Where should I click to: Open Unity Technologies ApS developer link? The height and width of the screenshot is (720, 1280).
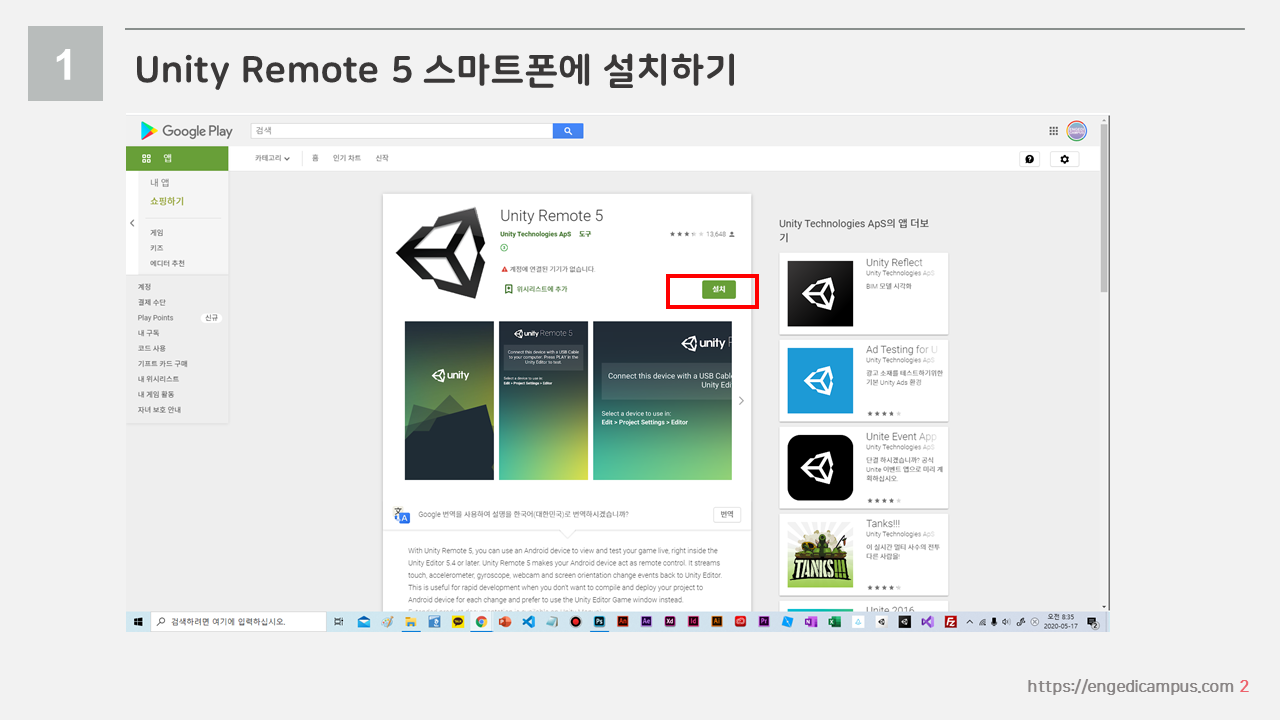(535, 234)
